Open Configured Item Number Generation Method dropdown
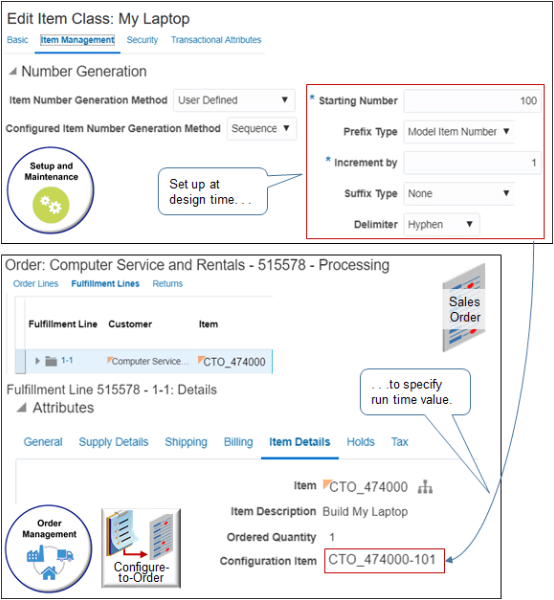 click(x=262, y=129)
